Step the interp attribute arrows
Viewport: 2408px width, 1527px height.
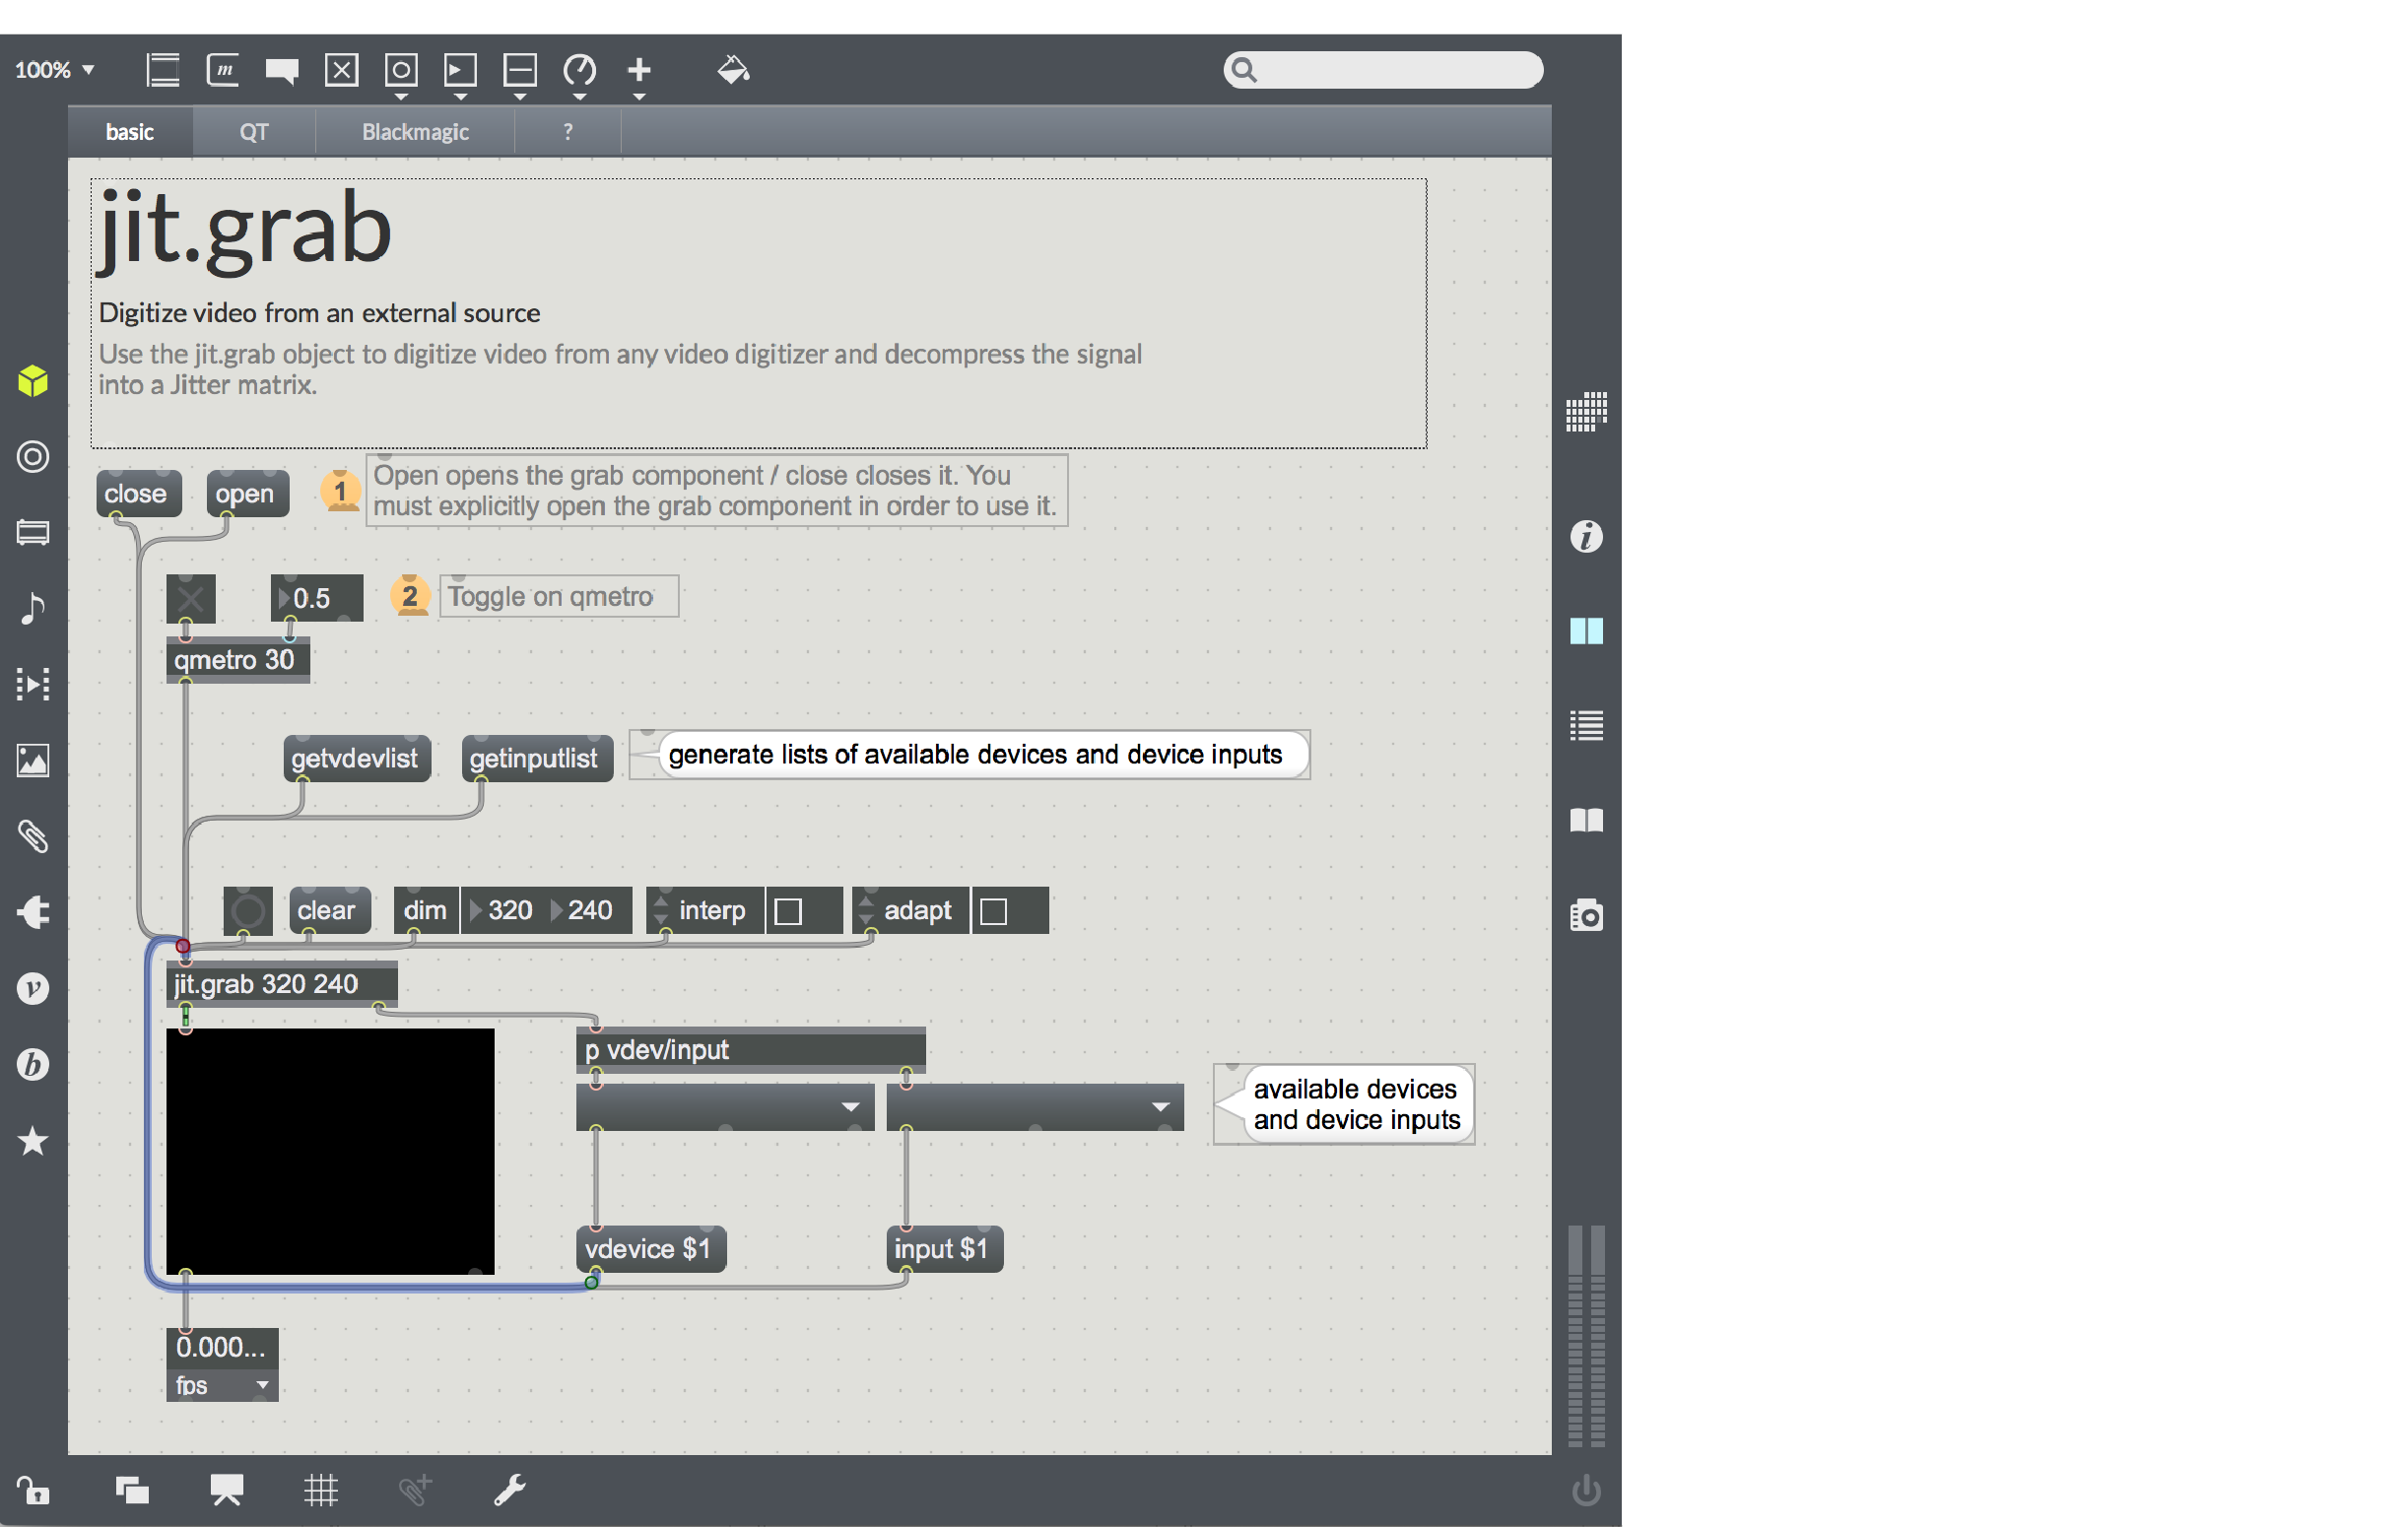point(660,910)
